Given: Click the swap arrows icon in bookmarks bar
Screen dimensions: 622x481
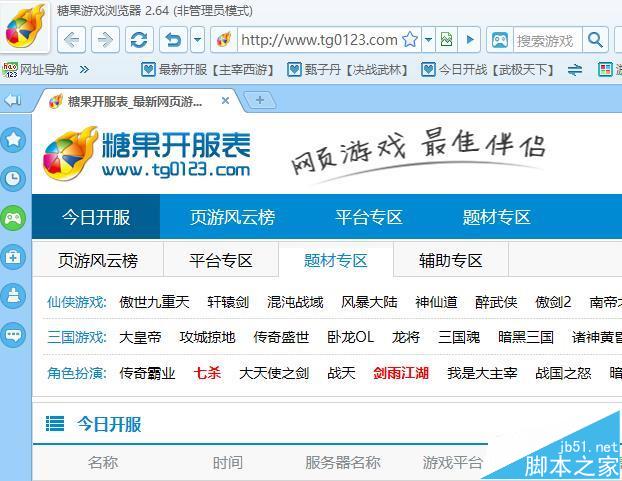Looking at the screenshot, I should (x=575, y=71).
